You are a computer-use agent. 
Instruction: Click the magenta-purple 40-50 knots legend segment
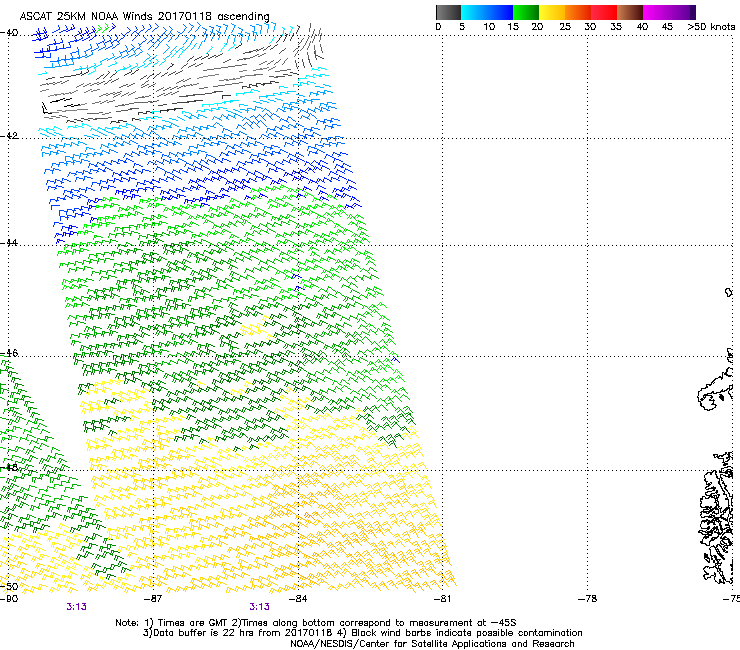[x=669, y=12]
